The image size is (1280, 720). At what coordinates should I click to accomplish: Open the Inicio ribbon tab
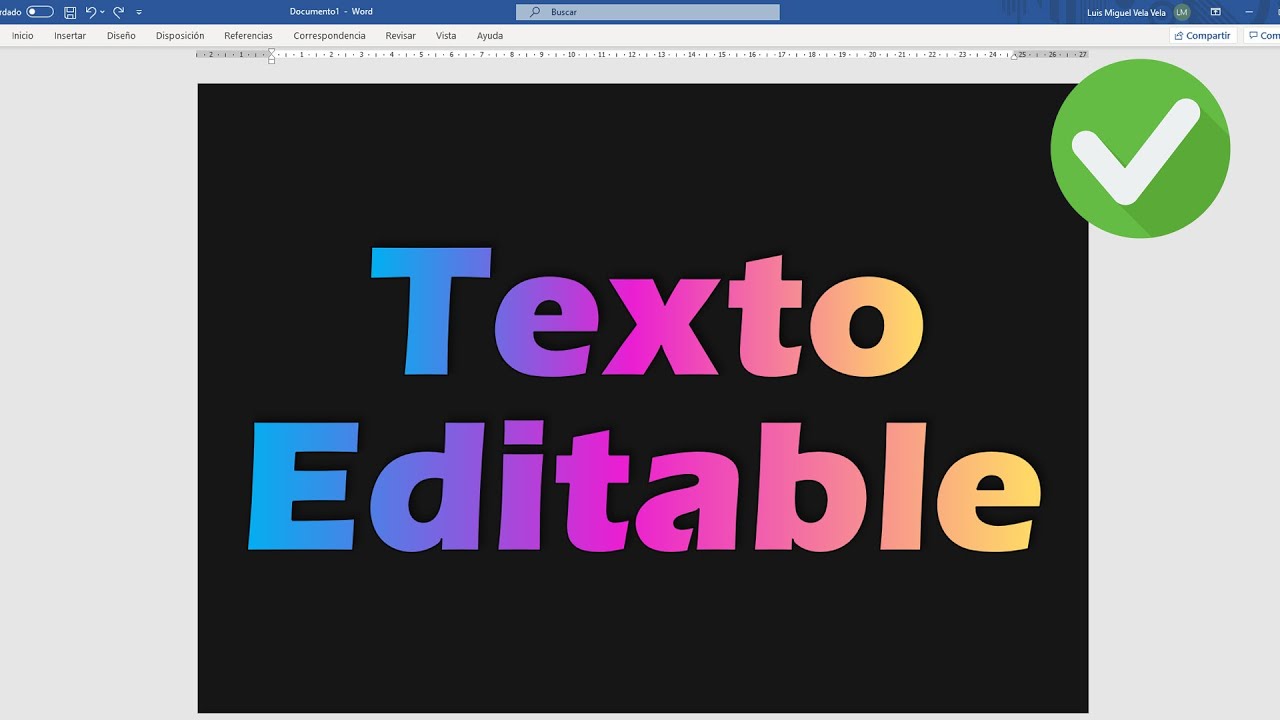[23, 36]
